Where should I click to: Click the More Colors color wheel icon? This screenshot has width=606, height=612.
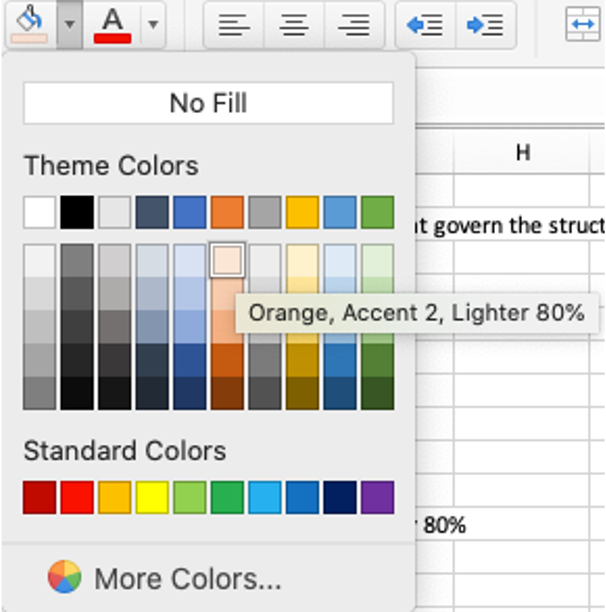coord(65,577)
